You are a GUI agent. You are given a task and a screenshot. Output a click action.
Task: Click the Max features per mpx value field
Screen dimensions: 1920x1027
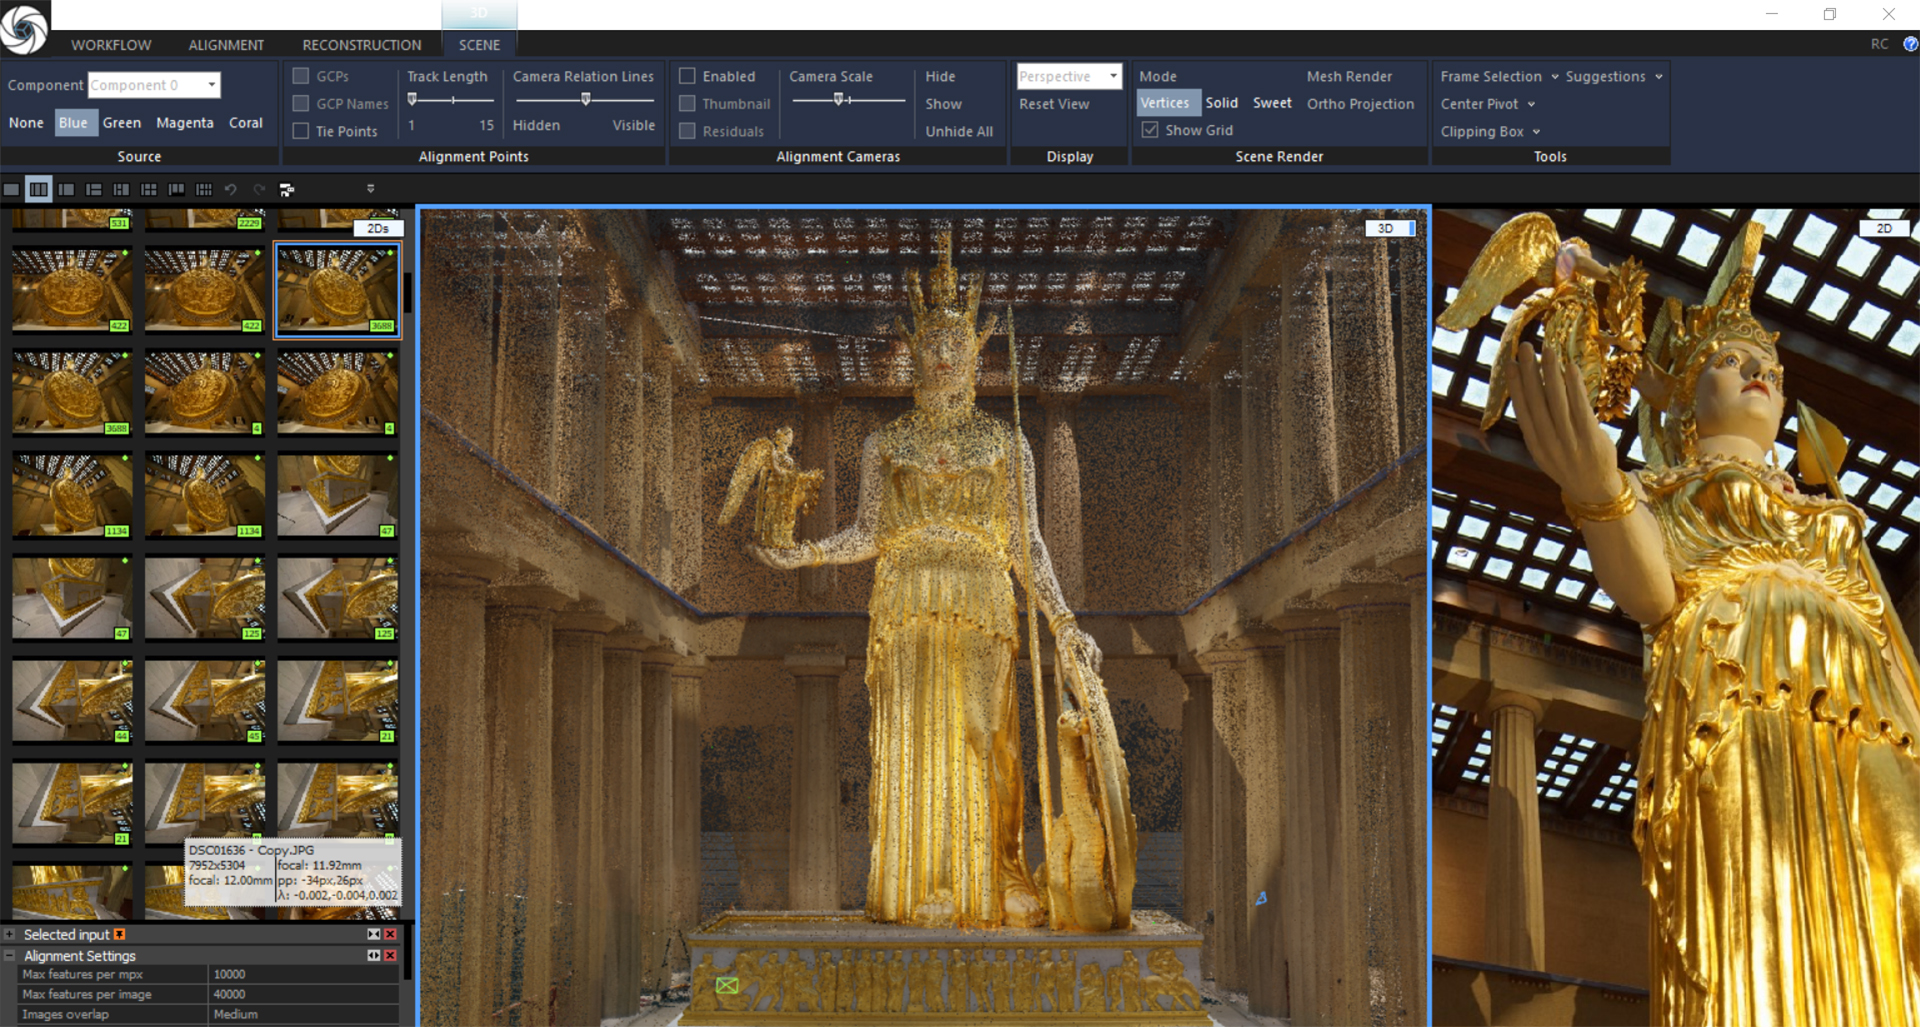click(303, 974)
